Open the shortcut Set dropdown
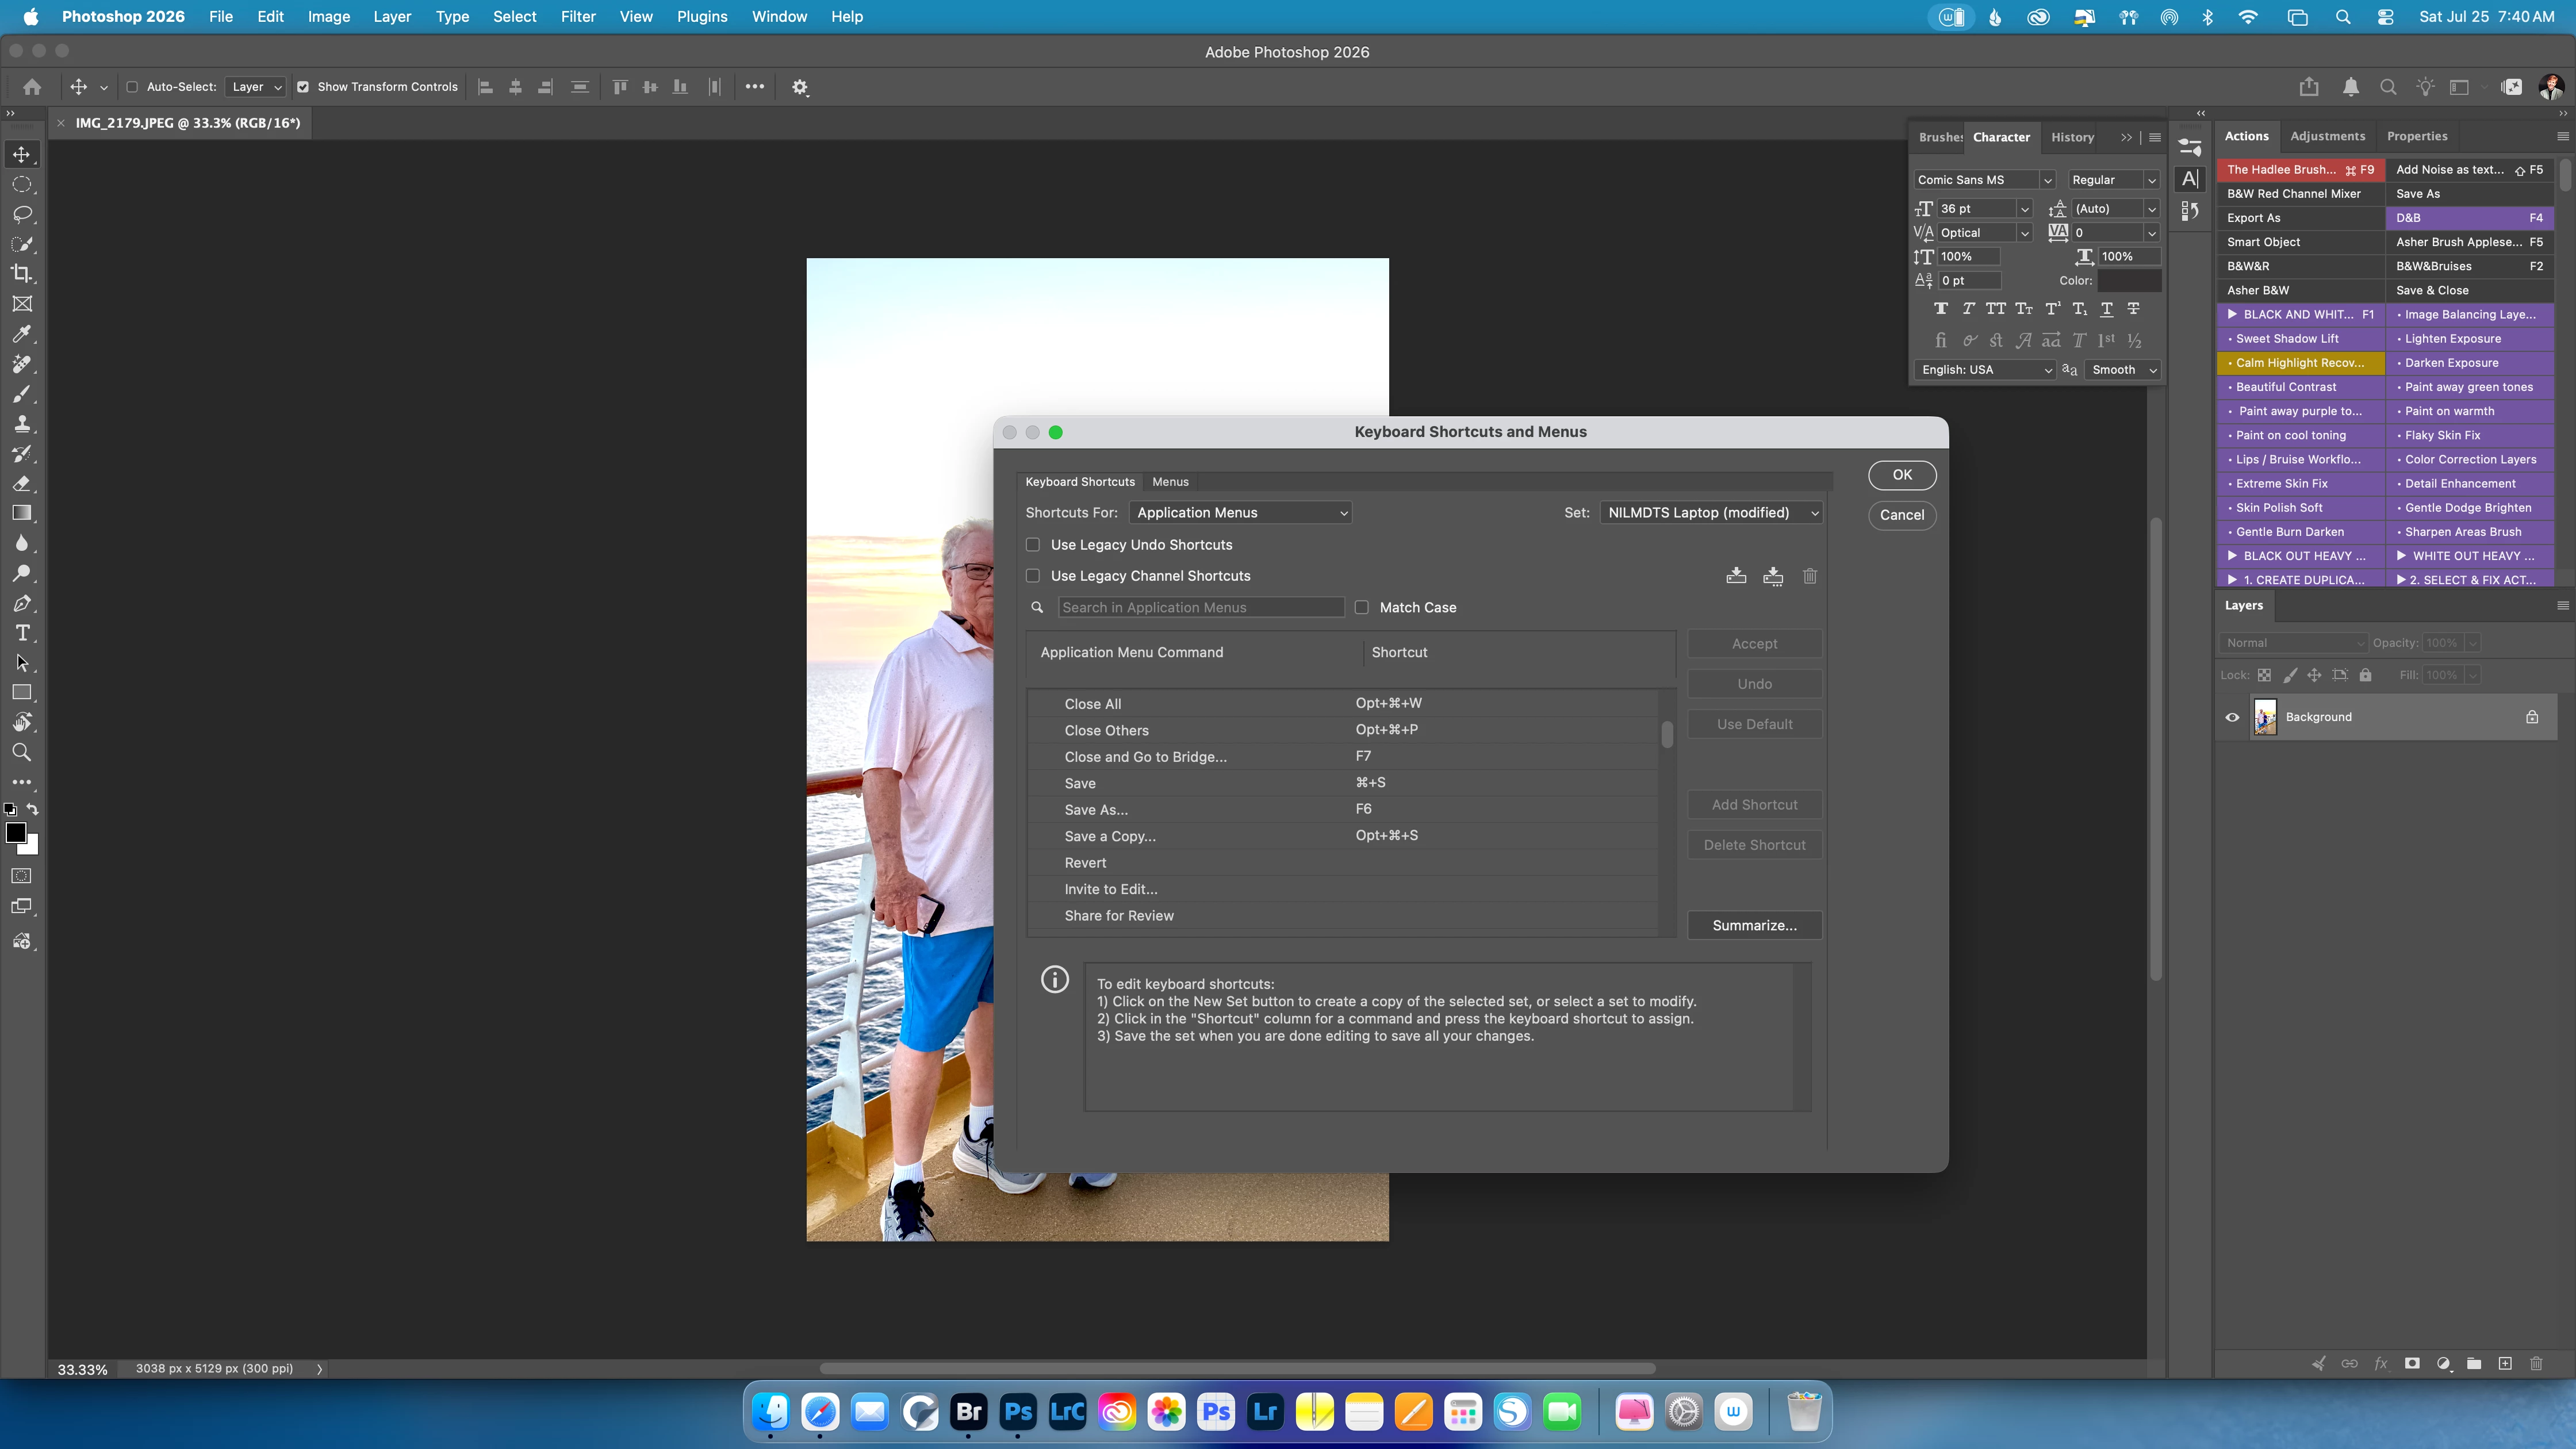2576x1449 pixels. coord(1711,513)
